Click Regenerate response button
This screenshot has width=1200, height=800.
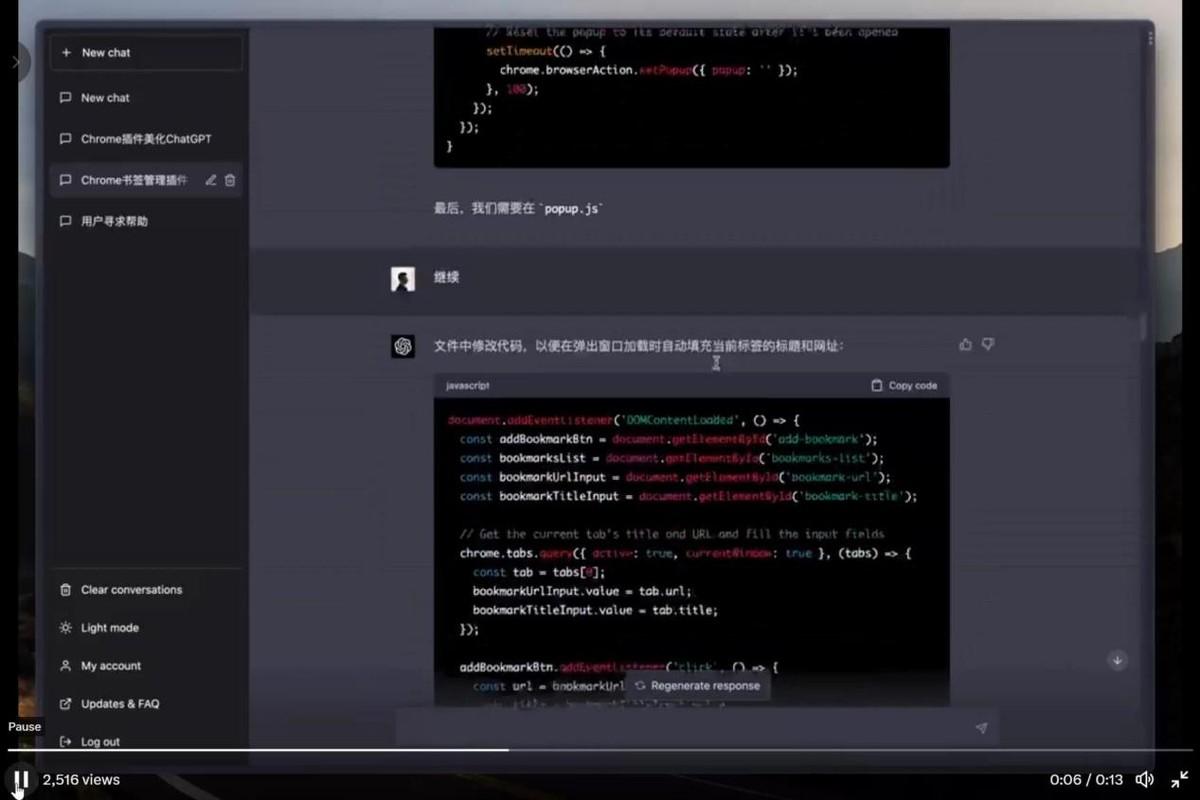click(698, 686)
